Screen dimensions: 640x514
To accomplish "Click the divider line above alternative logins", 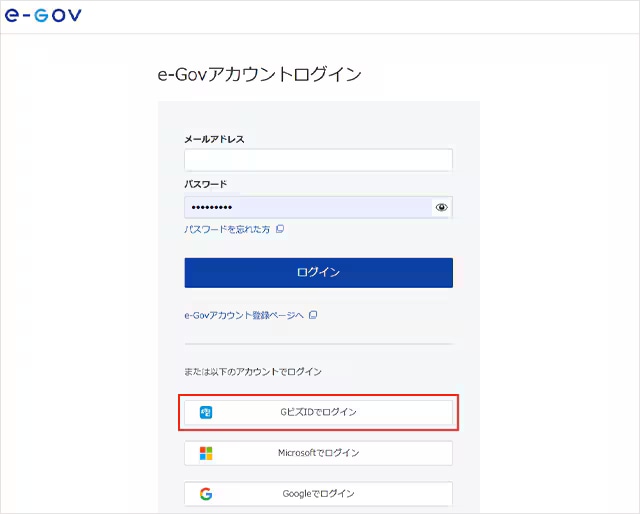I will 318,344.
